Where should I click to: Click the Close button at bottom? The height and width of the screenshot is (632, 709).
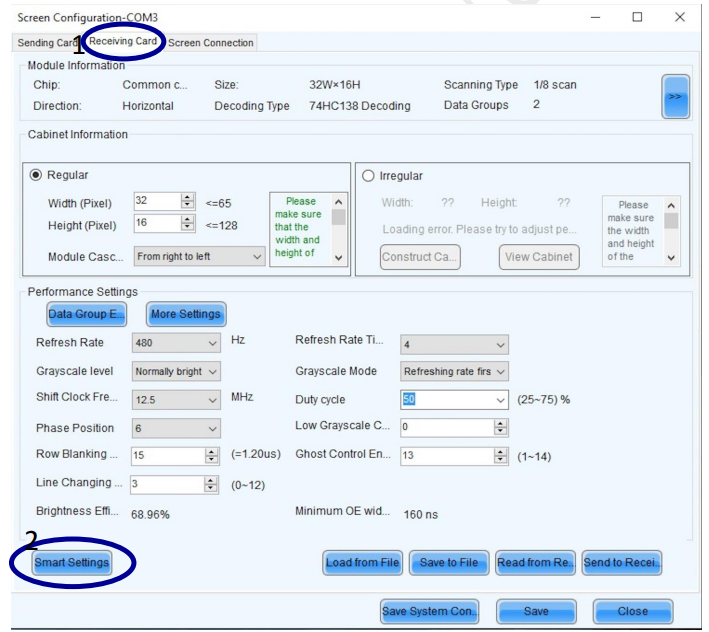coord(633,611)
